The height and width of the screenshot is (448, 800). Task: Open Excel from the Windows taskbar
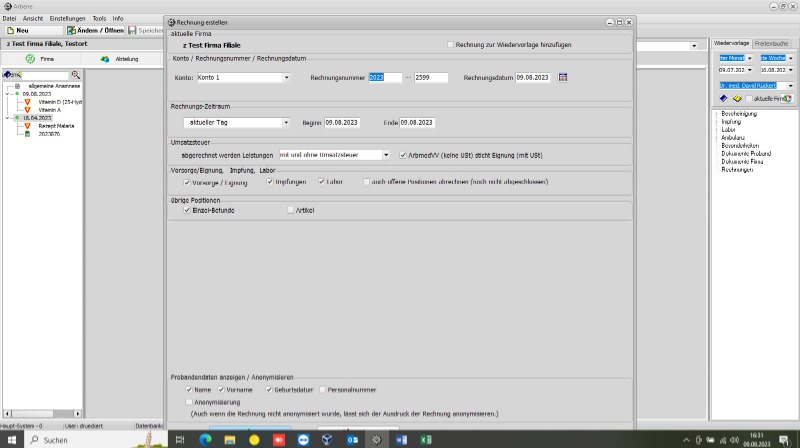pos(425,439)
